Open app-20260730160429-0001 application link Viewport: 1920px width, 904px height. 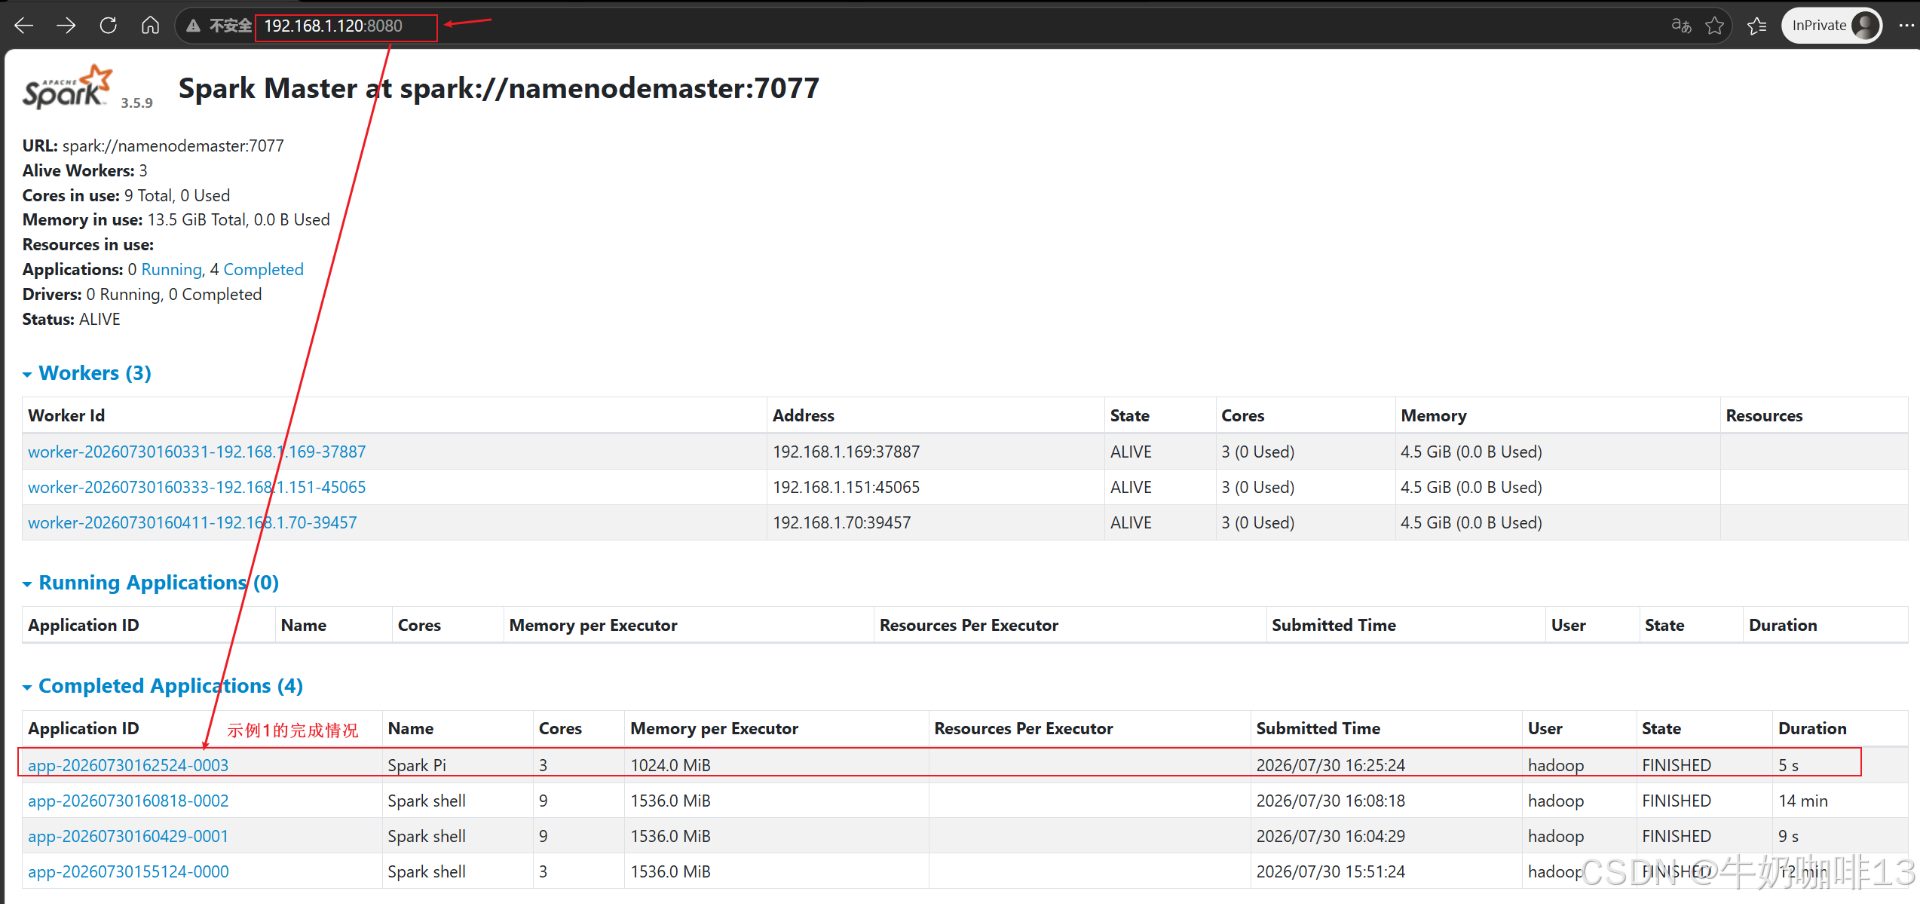pyautogui.click(x=128, y=837)
